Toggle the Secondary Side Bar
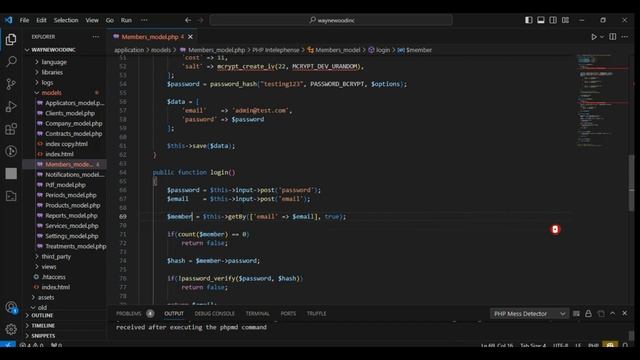This screenshot has width=640, height=360. coord(553,20)
